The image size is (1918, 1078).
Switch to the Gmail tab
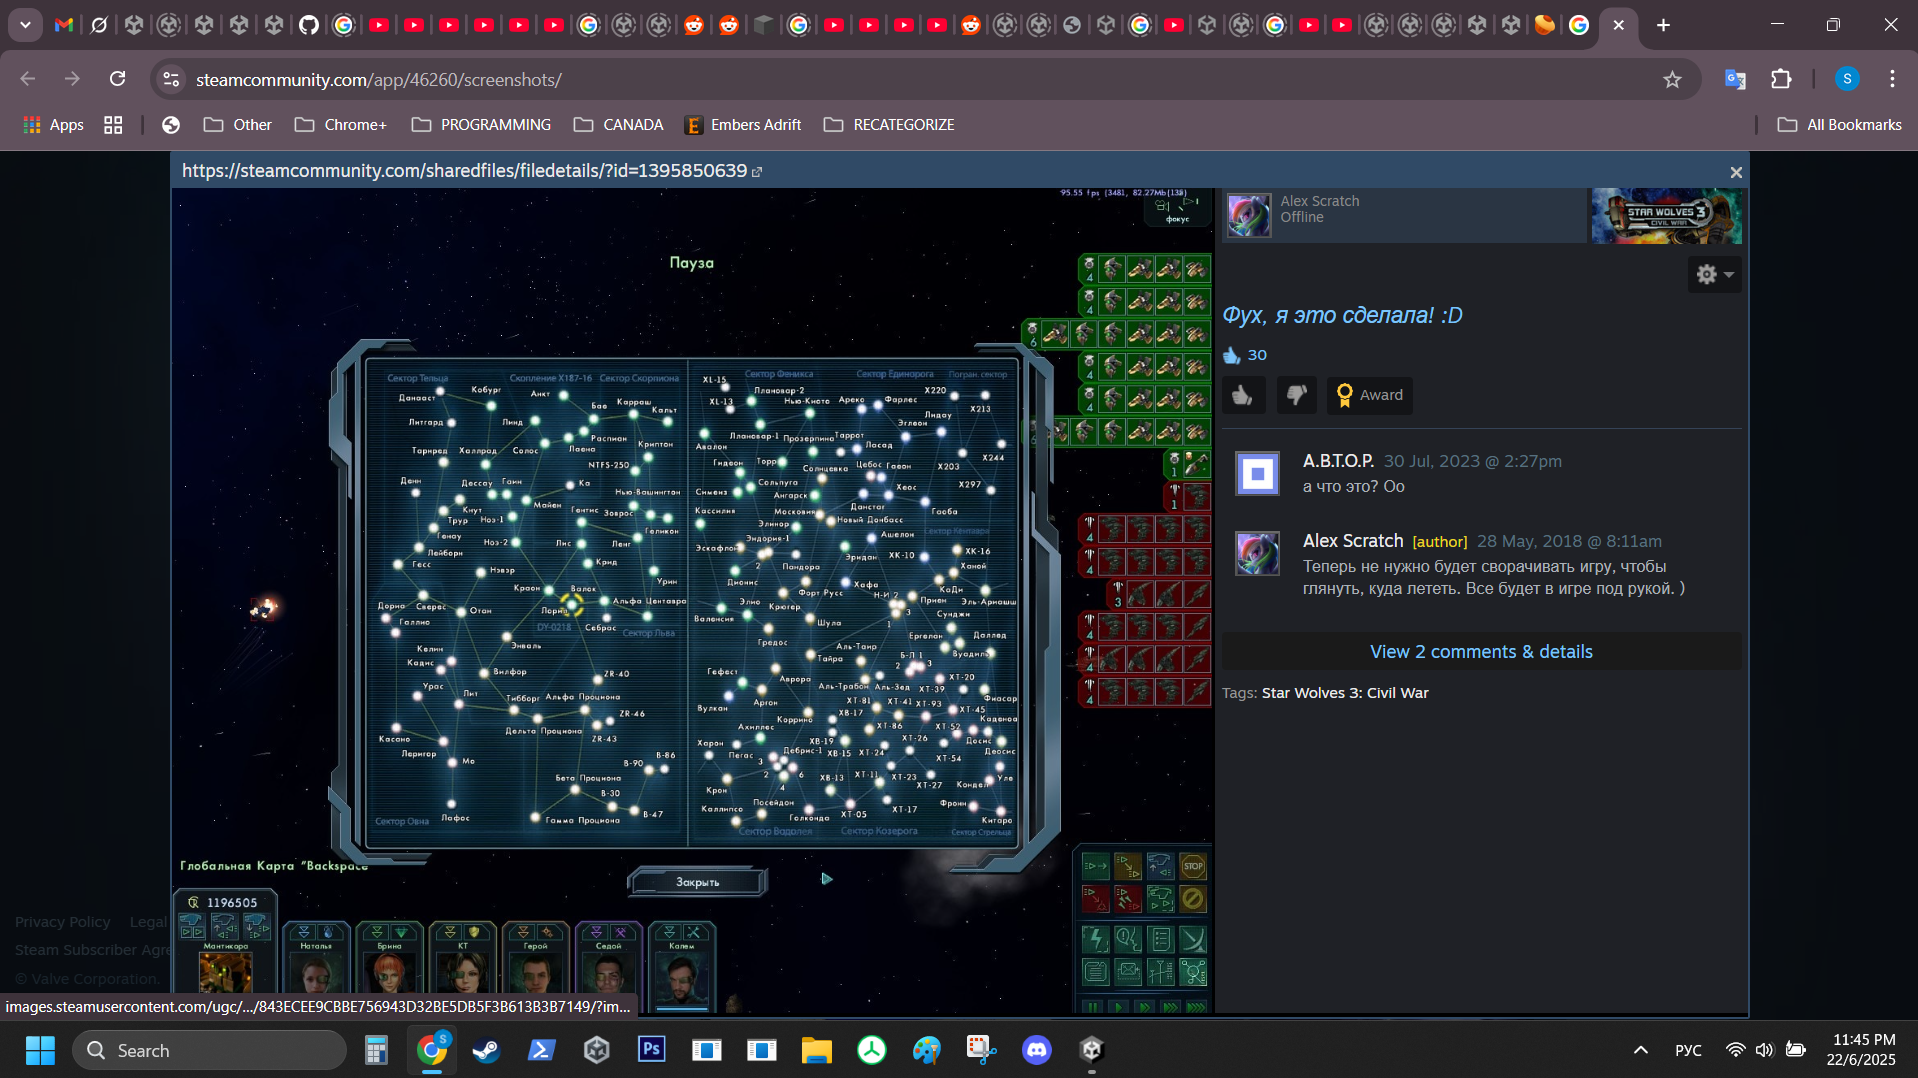pos(64,25)
